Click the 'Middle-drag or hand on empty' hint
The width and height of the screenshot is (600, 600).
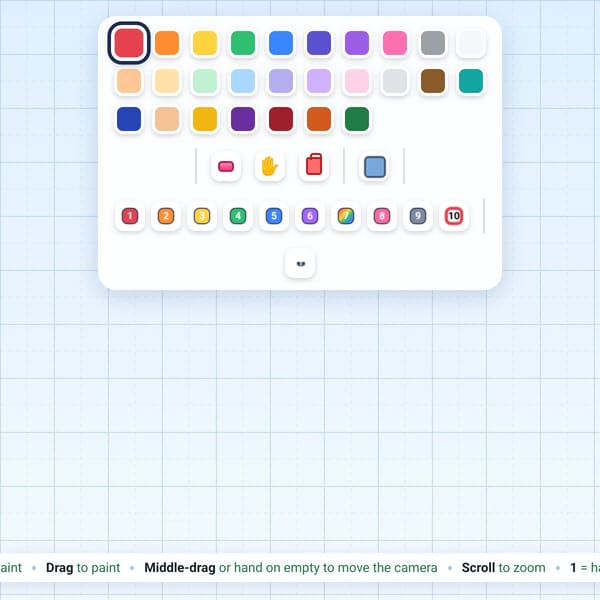291,567
